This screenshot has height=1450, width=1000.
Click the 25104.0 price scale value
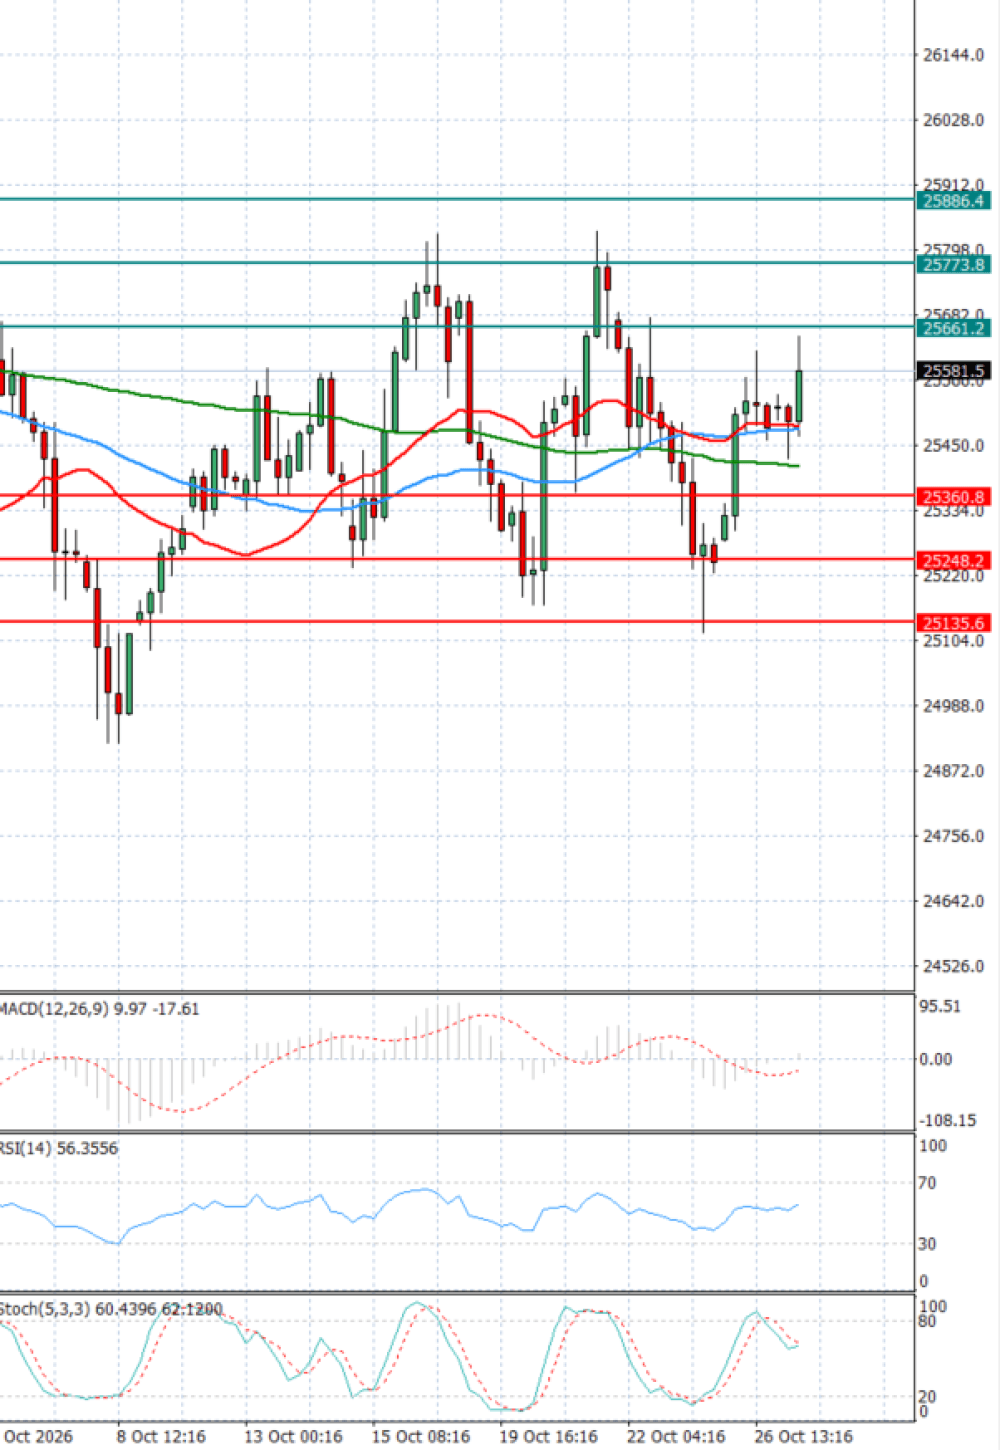pos(953,641)
